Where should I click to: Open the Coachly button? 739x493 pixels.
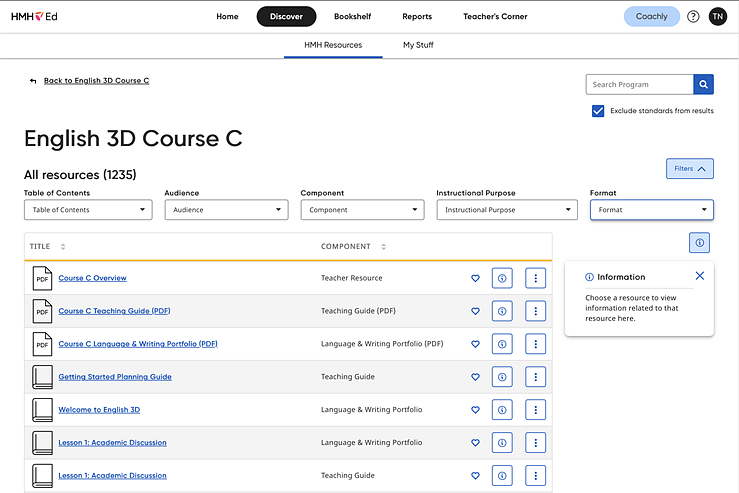click(651, 16)
